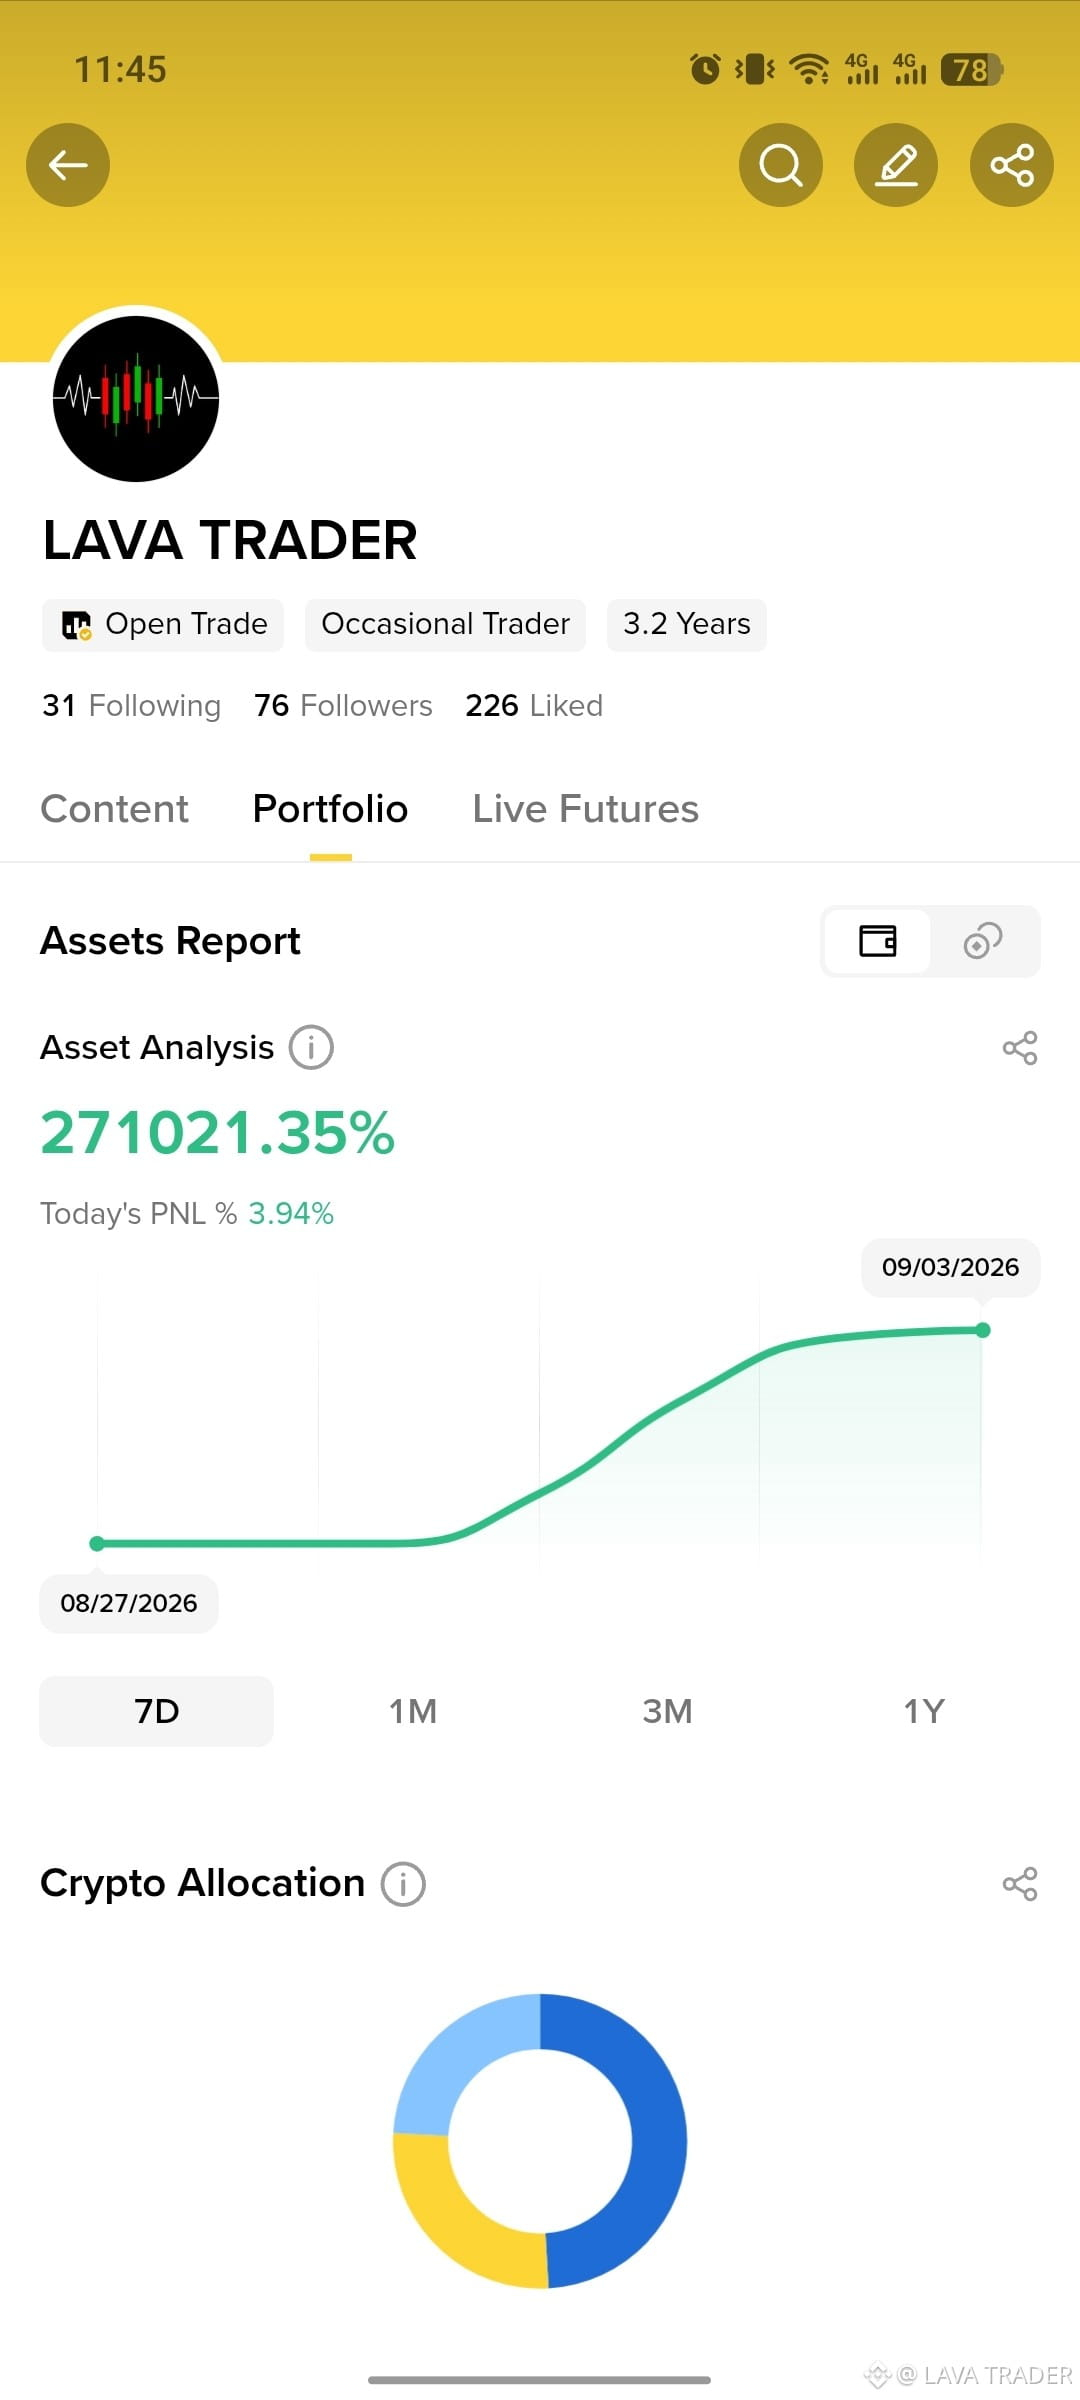Screen dimensions: 1080x2400
Task: Open the 76 Followers list
Action: (x=343, y=706)
